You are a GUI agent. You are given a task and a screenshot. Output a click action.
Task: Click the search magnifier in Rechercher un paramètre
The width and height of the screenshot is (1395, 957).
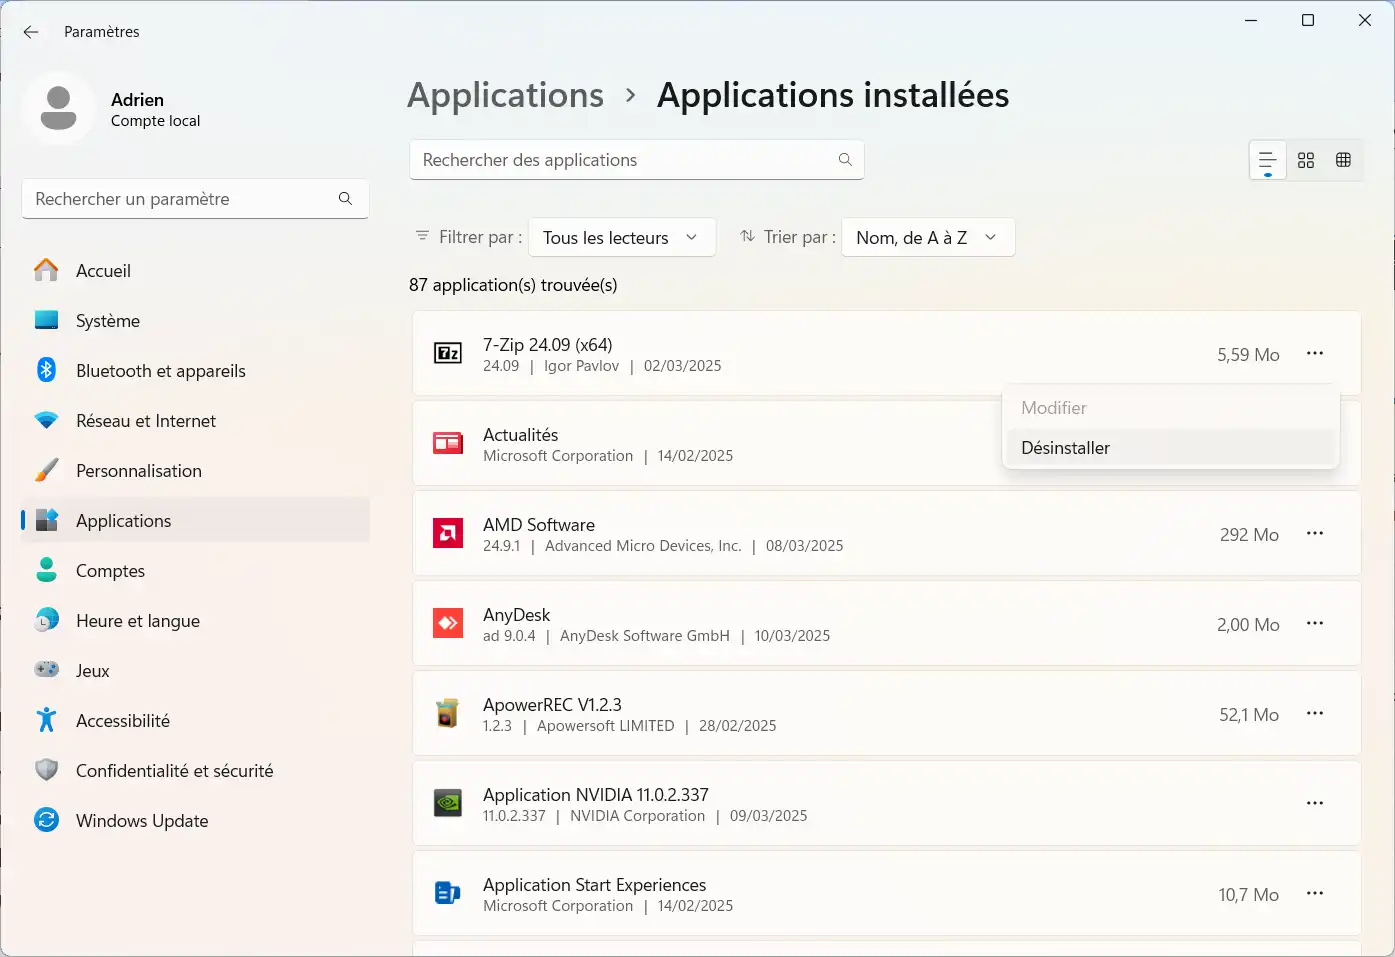click(x=345, y=199)
